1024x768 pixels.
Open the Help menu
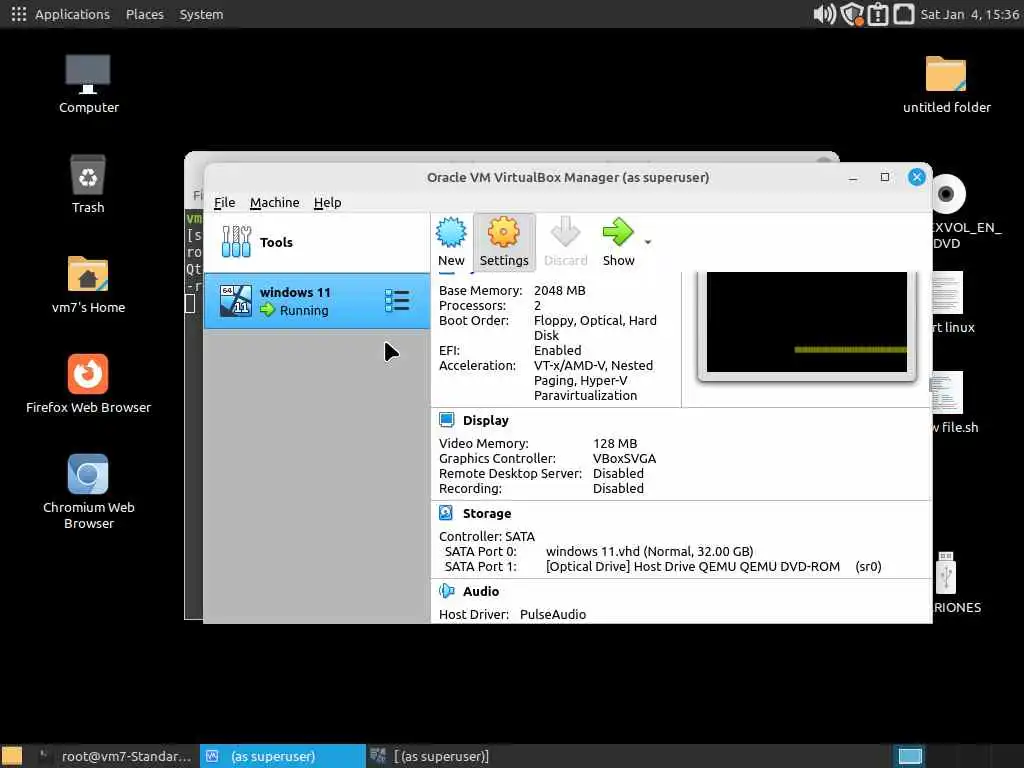[x=327, y=202]
